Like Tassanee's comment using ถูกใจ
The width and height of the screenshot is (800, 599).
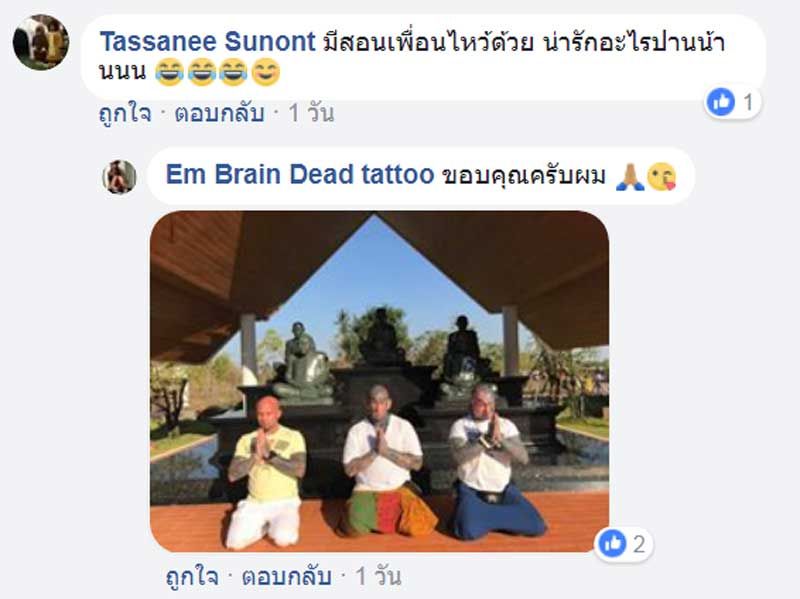click(125, 113)
